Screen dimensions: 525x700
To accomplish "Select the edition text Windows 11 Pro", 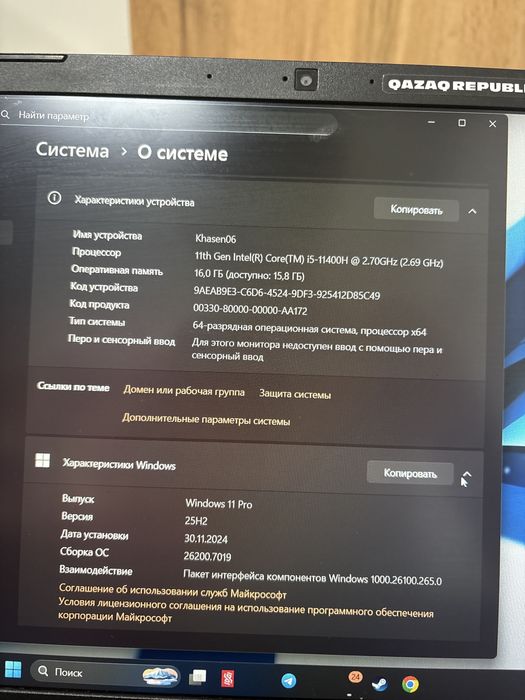I will (219, 504).
